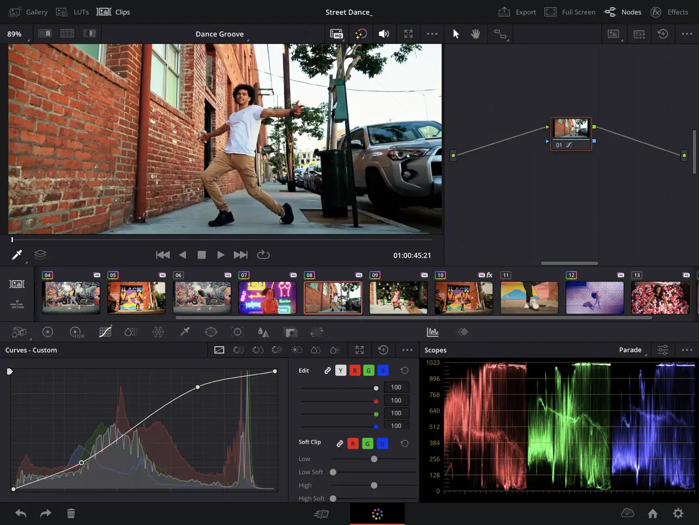Enable the blue Edit channel button

coord(383,371)
